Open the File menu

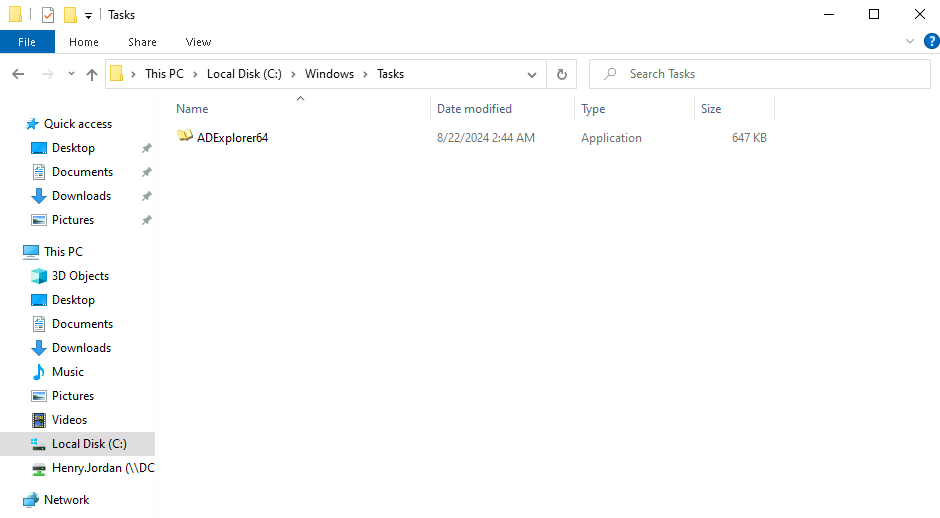pyautogui.click(x=27, y=42)
